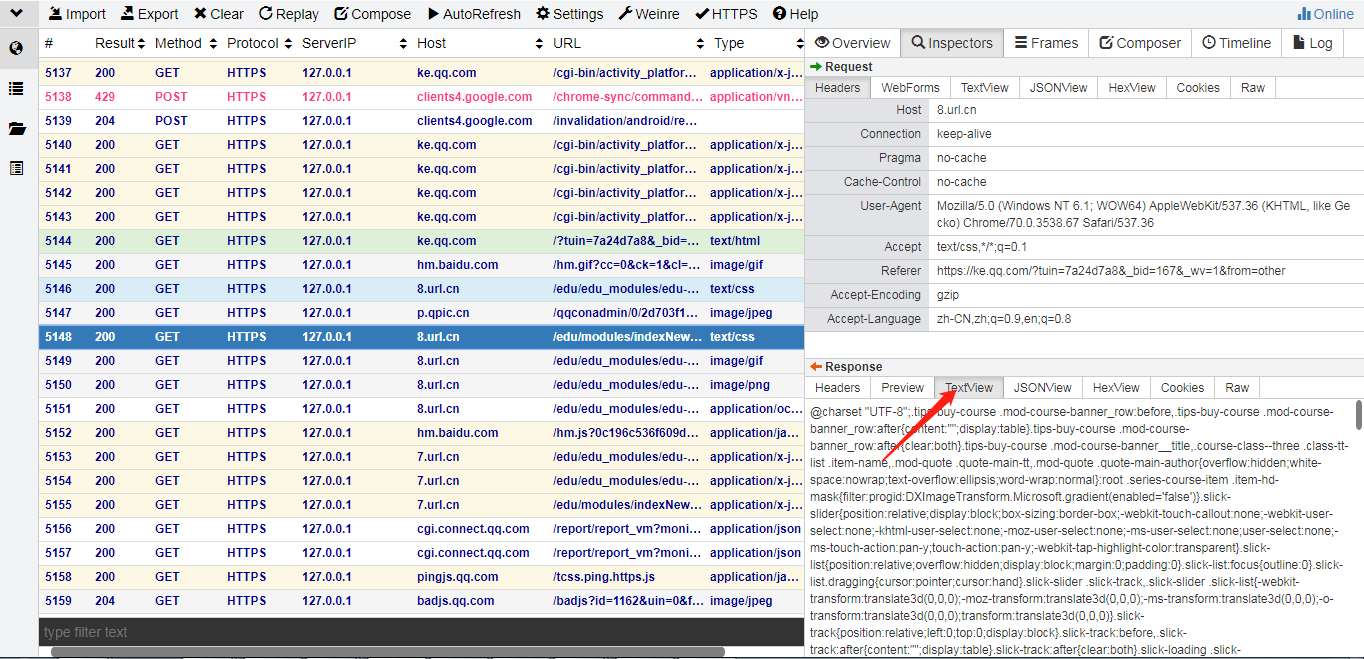
Task: Open the Rules list icon in sidebar
Action: tap(16, 88)
